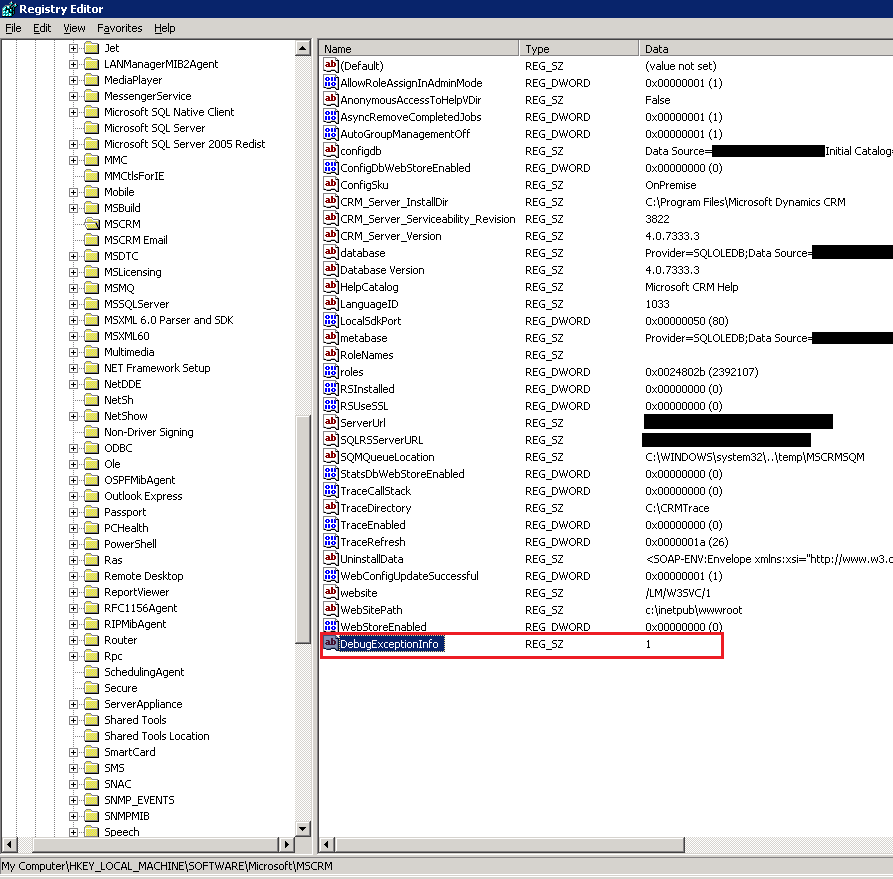Image resolution: width=893 pixels, height=879 pixels.
Task: Click the tree pane scroll left arrow
Action: [9, 844]
